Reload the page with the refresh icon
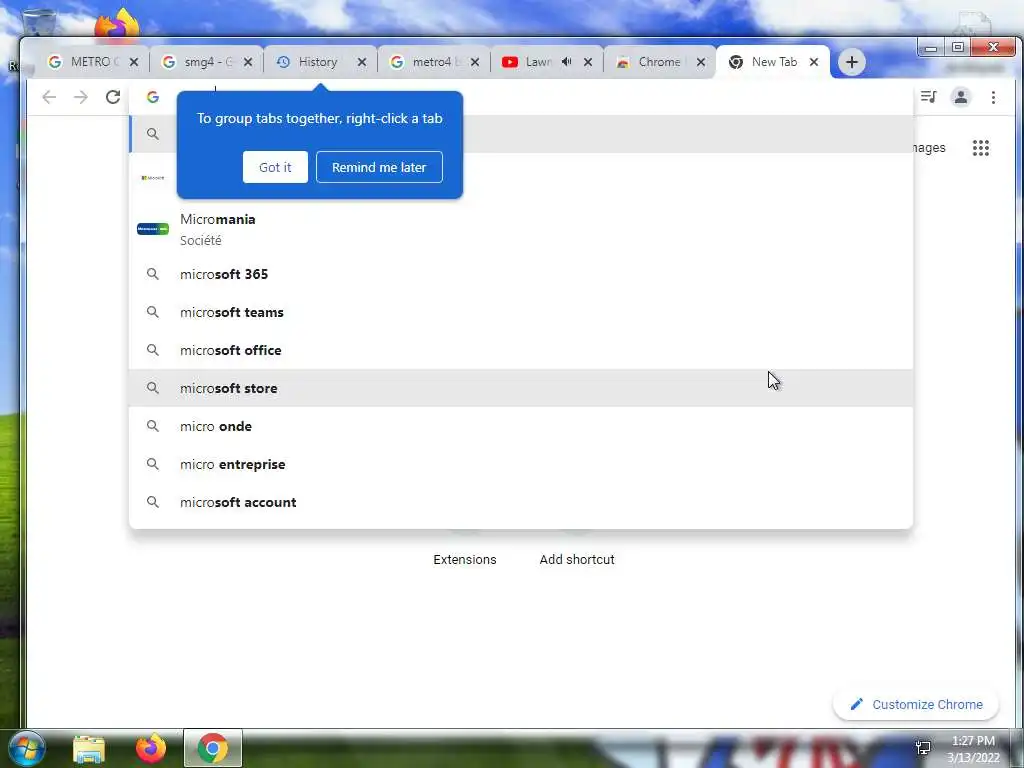This screenshot has width=1024, height=768. point(113,97)
